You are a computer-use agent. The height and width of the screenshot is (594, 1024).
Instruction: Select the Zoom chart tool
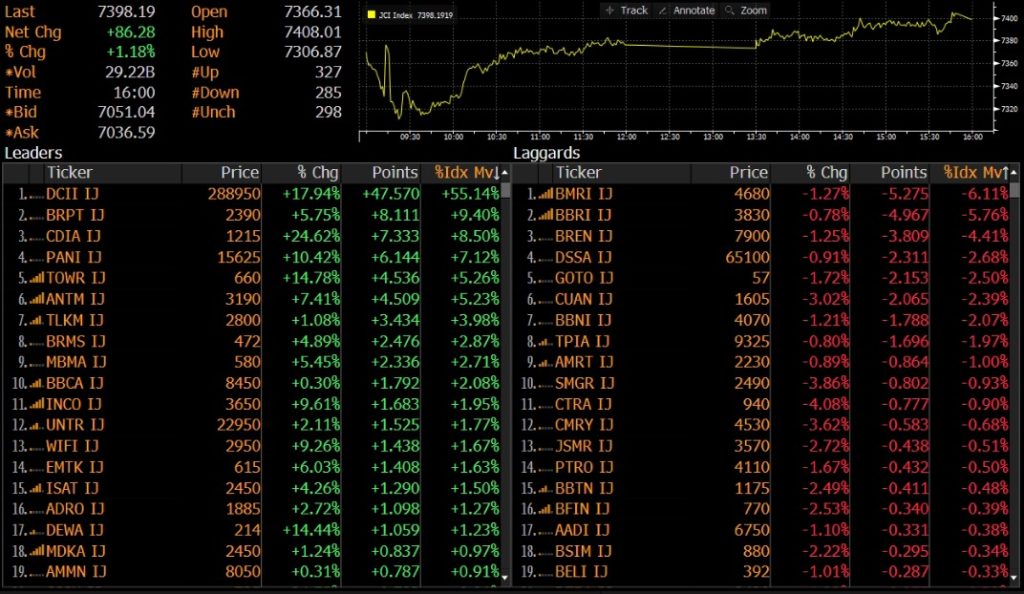tap(746, 10)
